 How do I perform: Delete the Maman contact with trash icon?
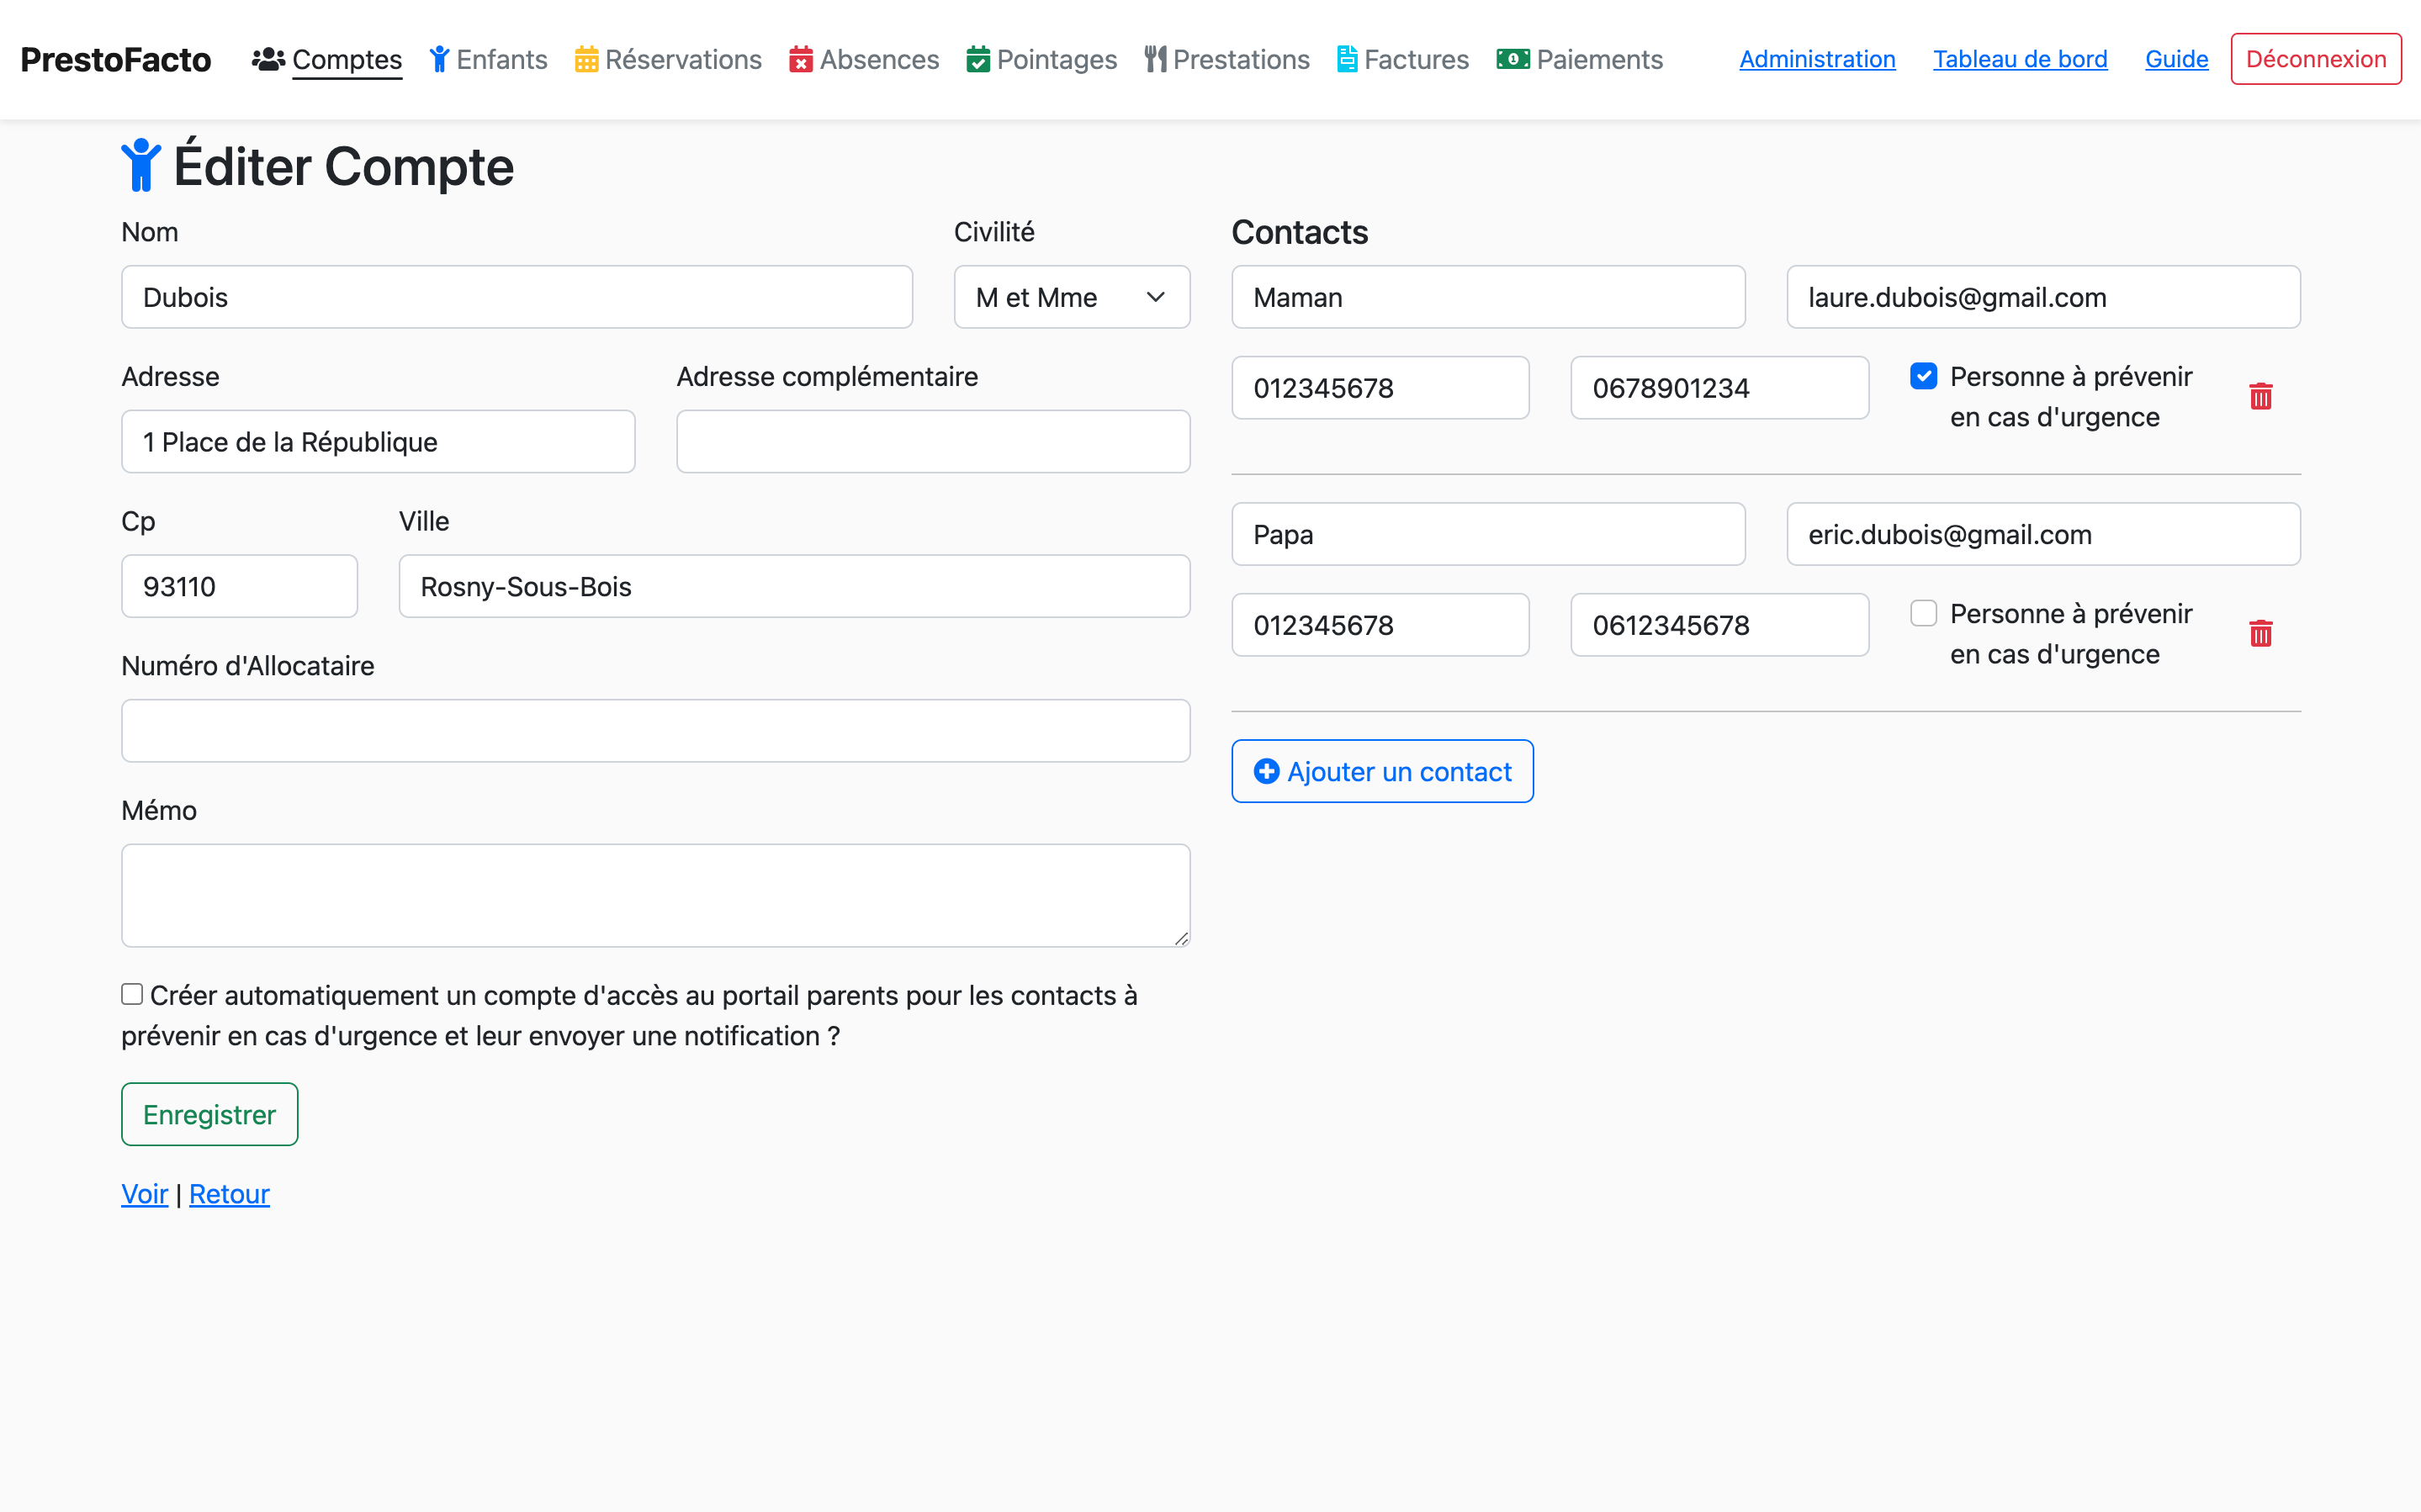(2260, 396)
